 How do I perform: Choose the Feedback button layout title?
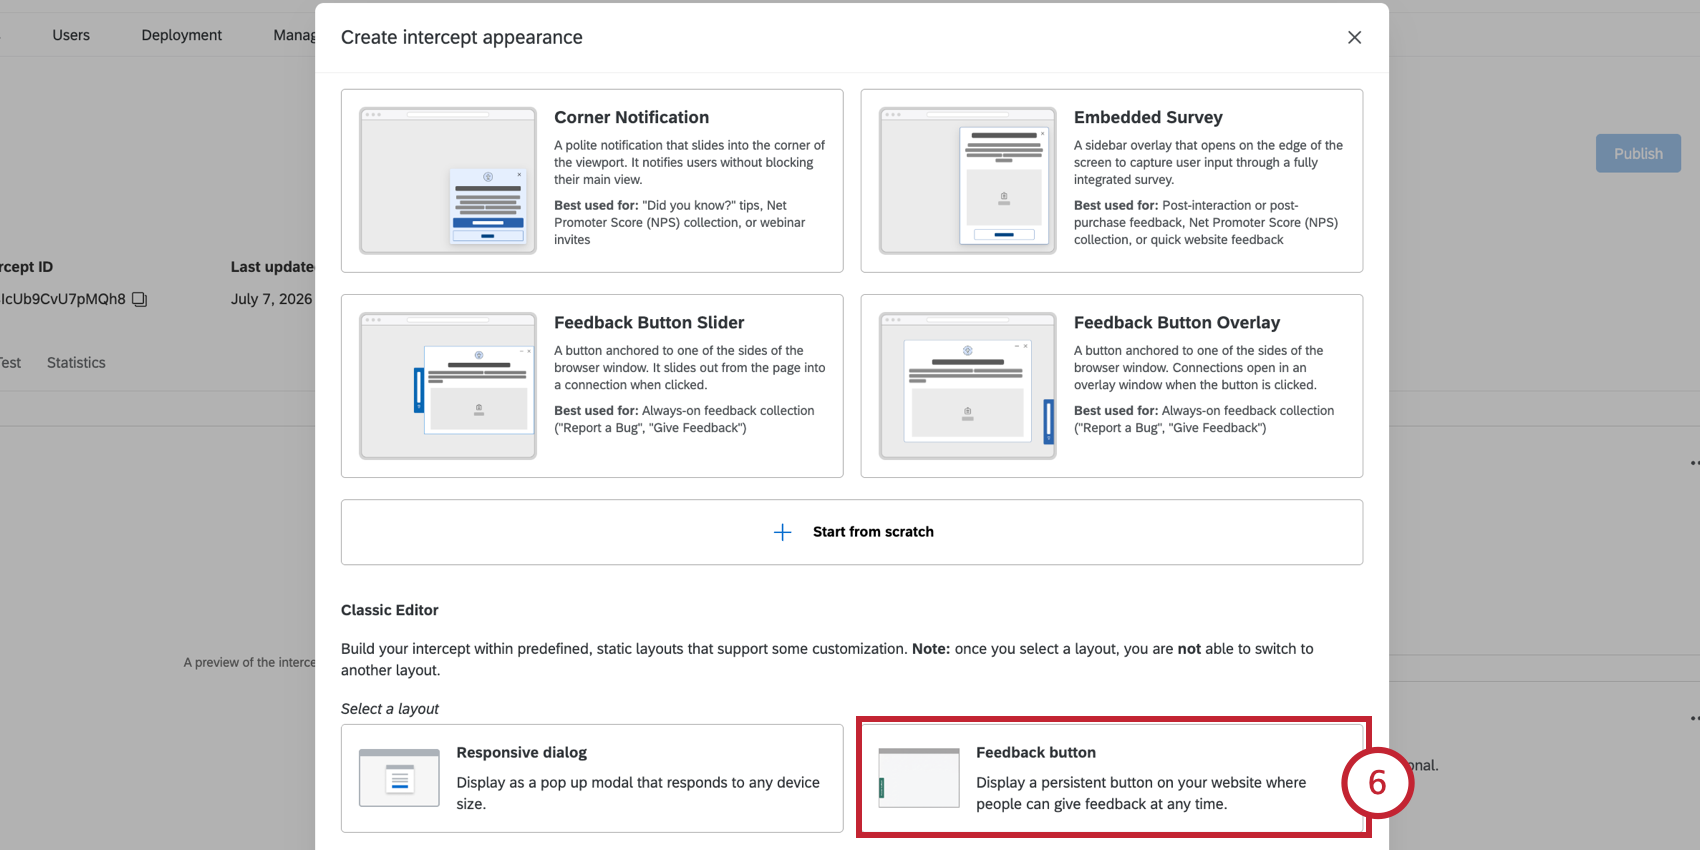pos(1036,752)
